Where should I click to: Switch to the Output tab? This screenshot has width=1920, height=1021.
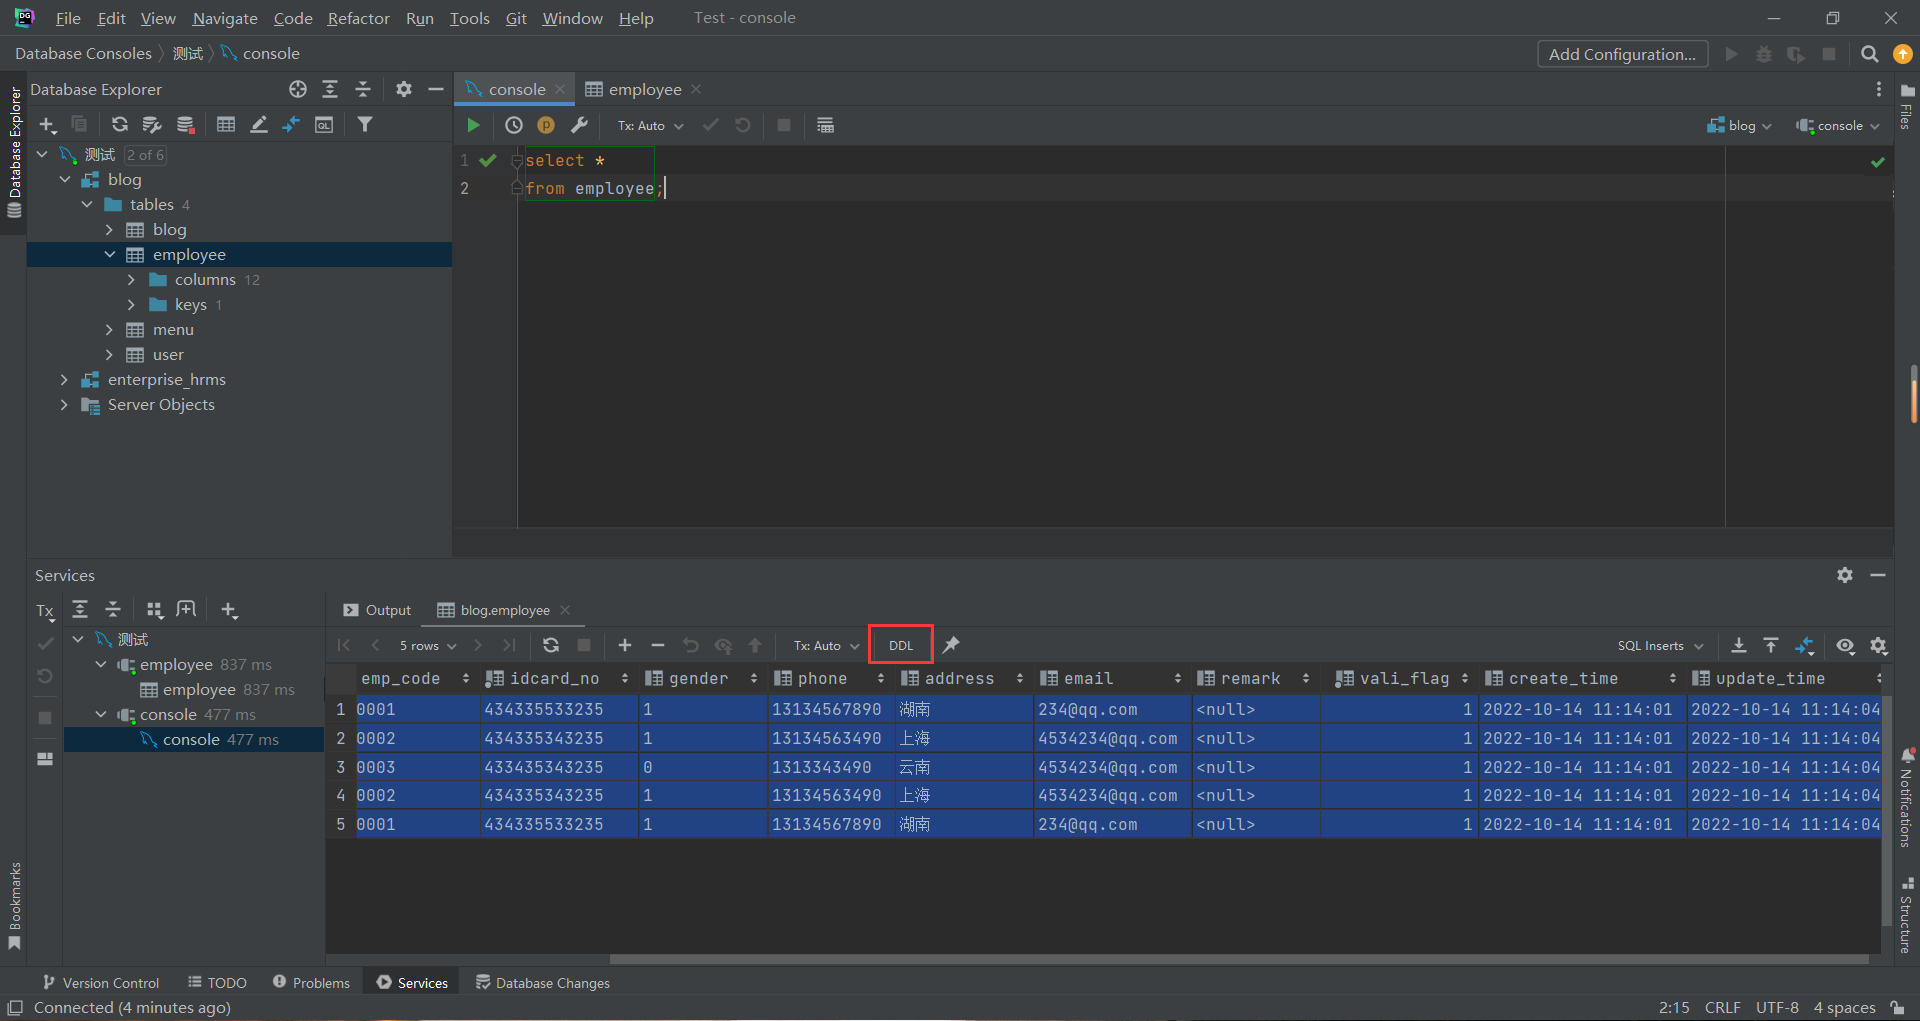pos(377,610)
